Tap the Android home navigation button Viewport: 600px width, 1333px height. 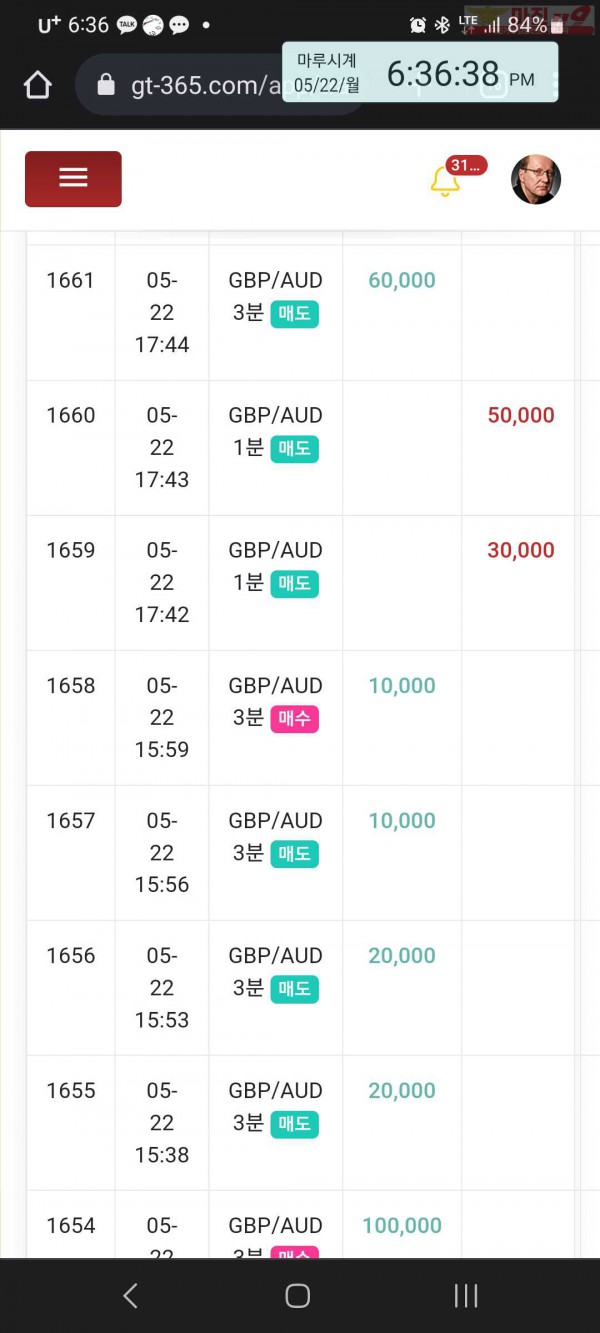(297, 1296)
